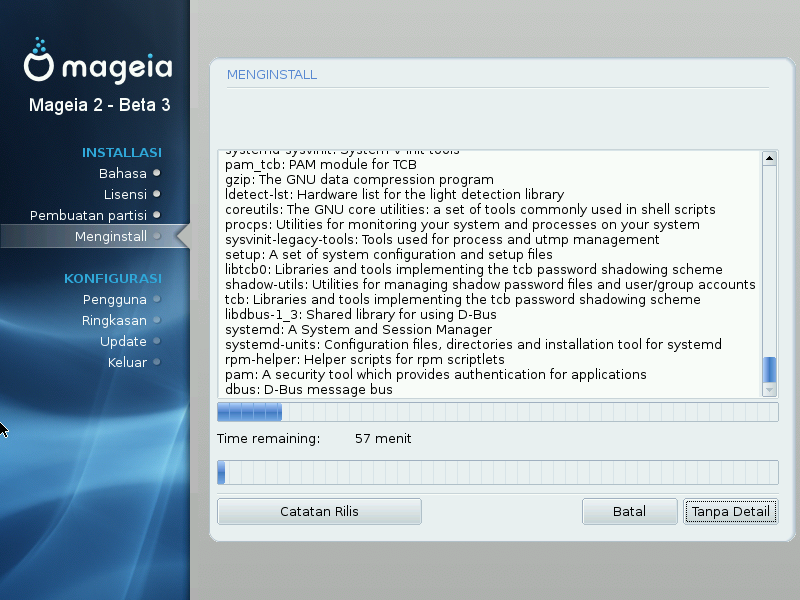
Task: Click the bullet next to Bahasa
Action: click(157, 173)
